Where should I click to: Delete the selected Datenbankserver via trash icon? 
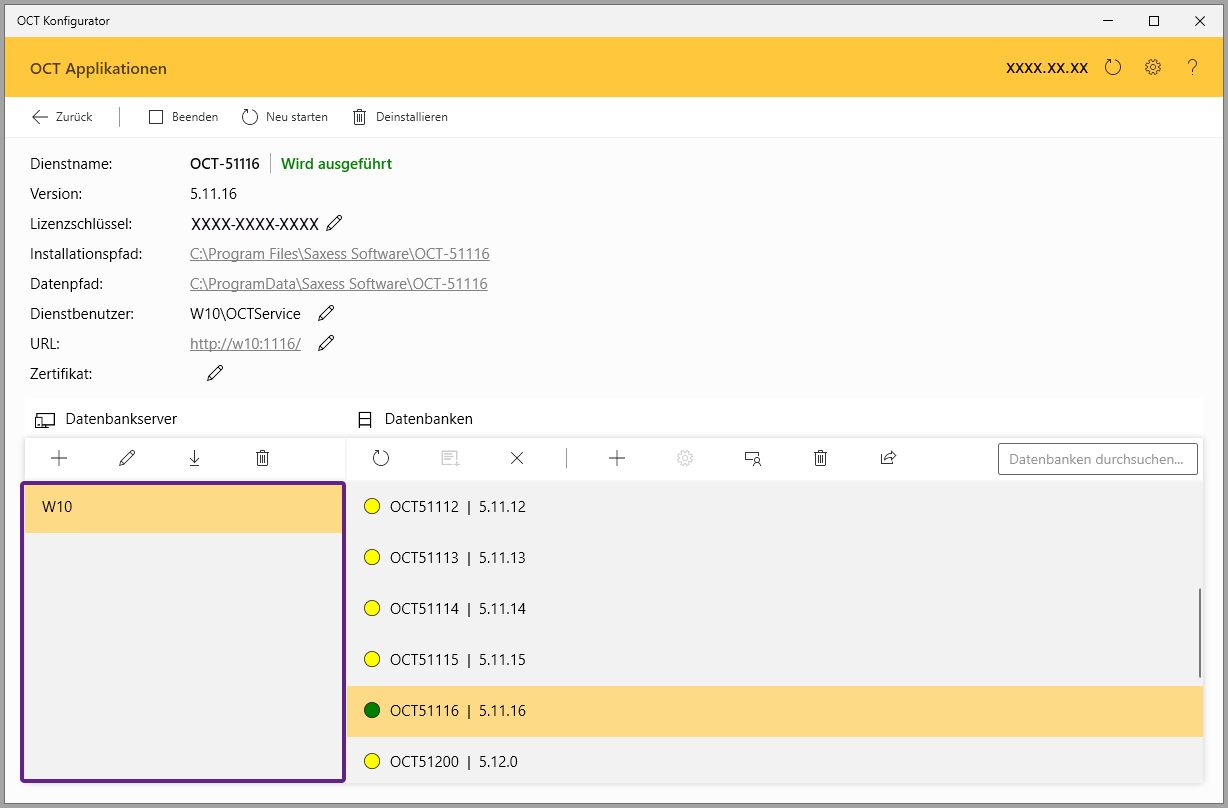[262, 458]
